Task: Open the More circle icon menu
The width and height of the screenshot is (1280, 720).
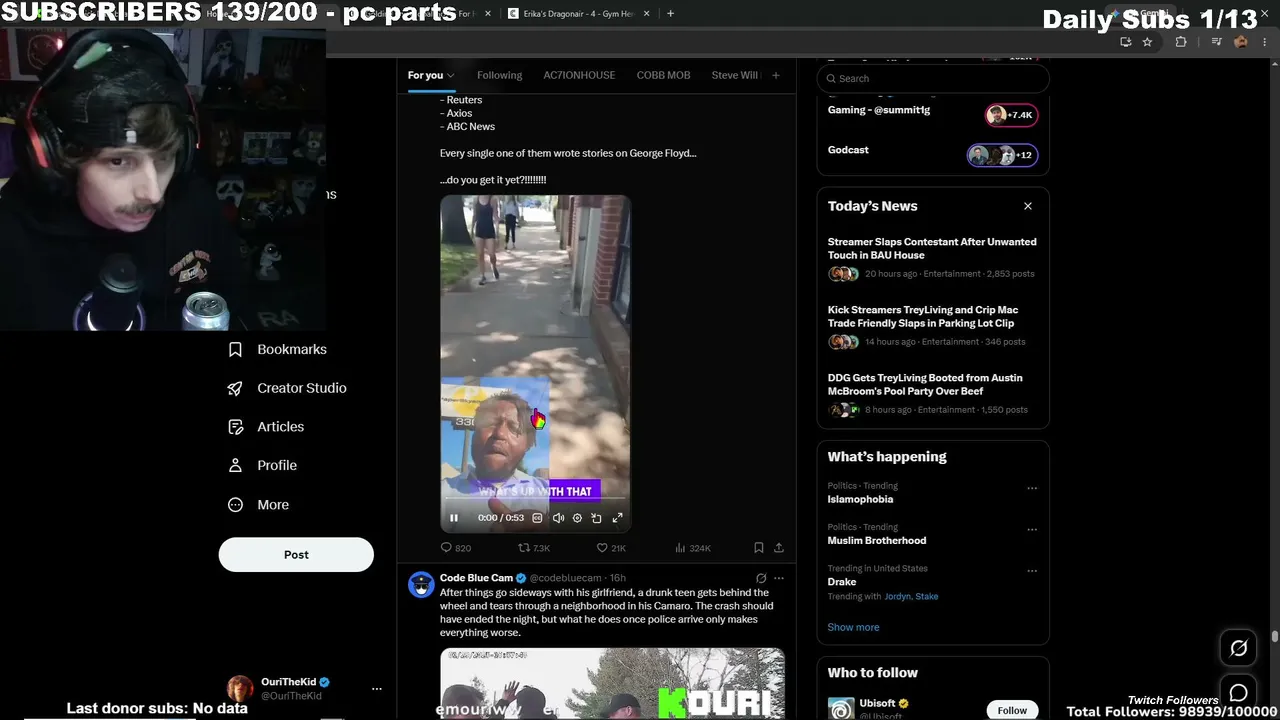Action: pyautogui.click(x=236, y=505)
